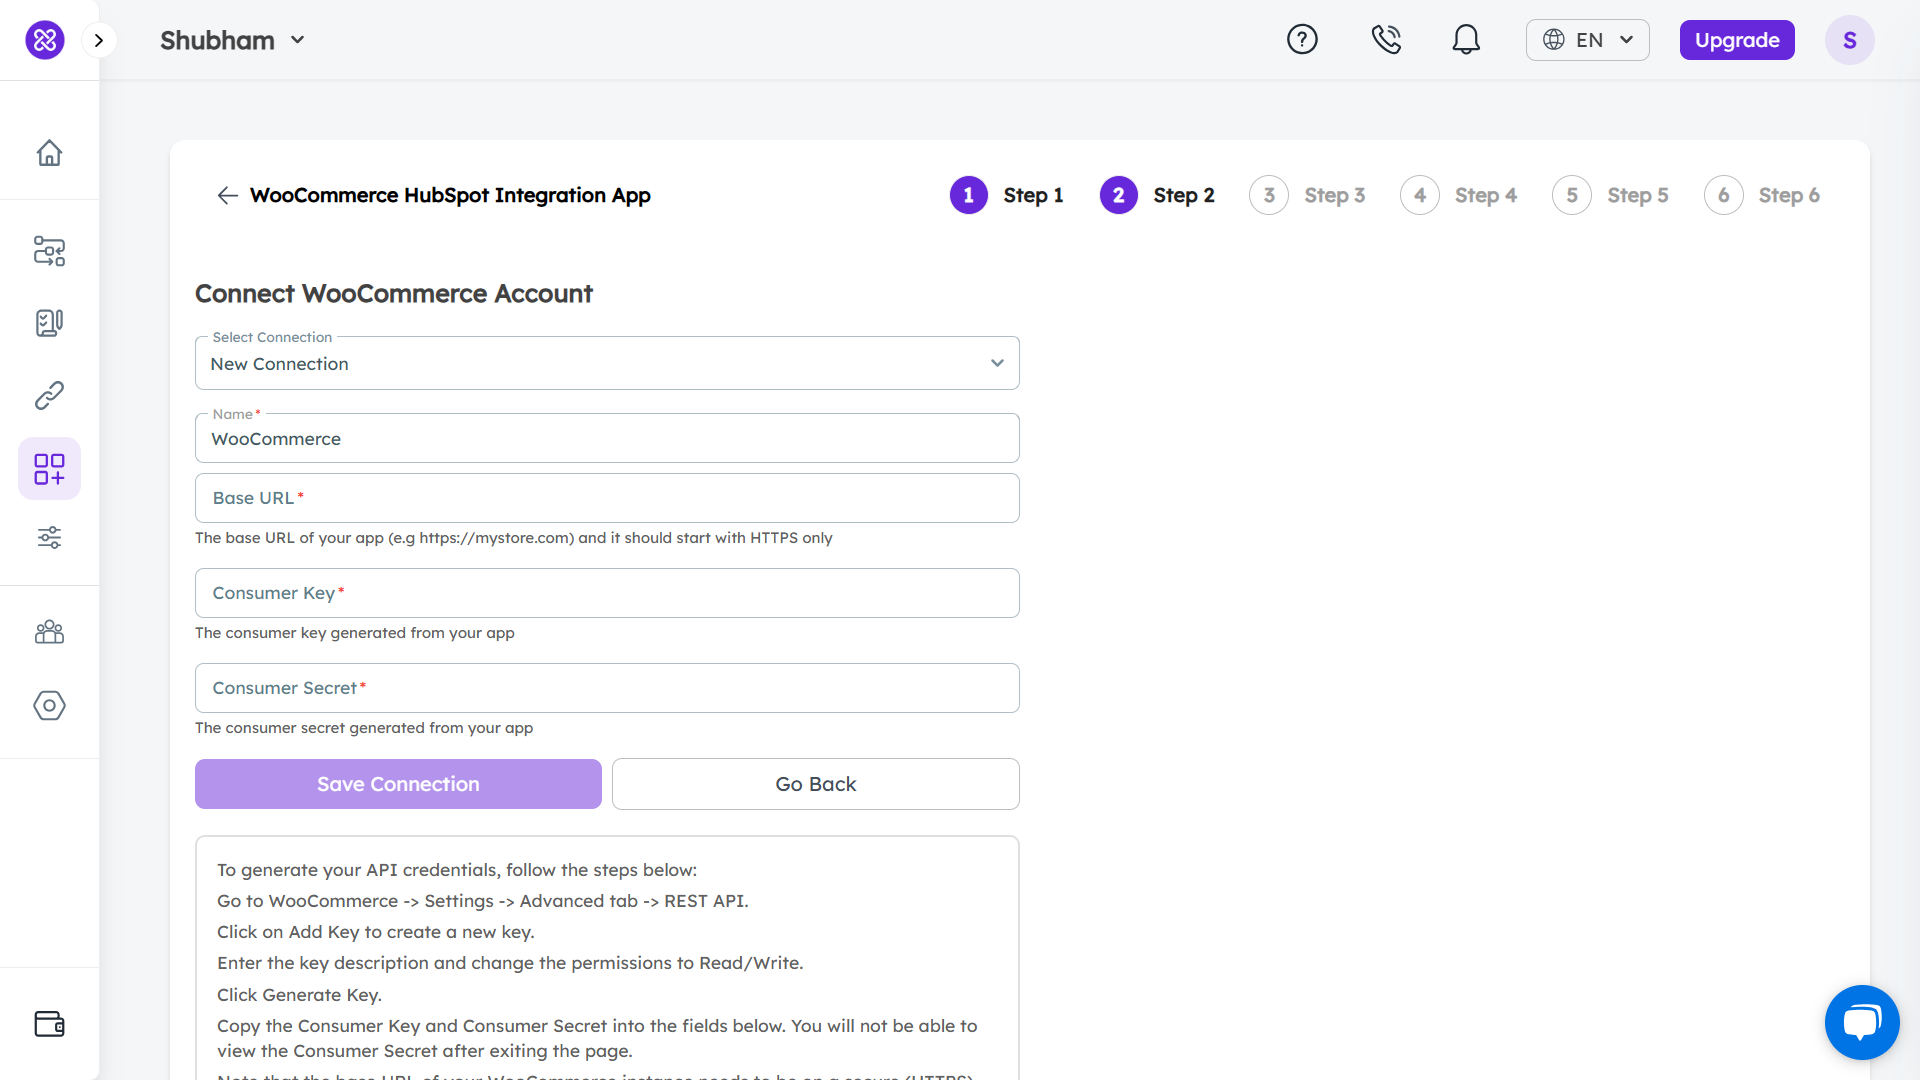Screen dimensions: 1920x1080
Task: Open the S user profile avatar
Action: pos(1850,40)
